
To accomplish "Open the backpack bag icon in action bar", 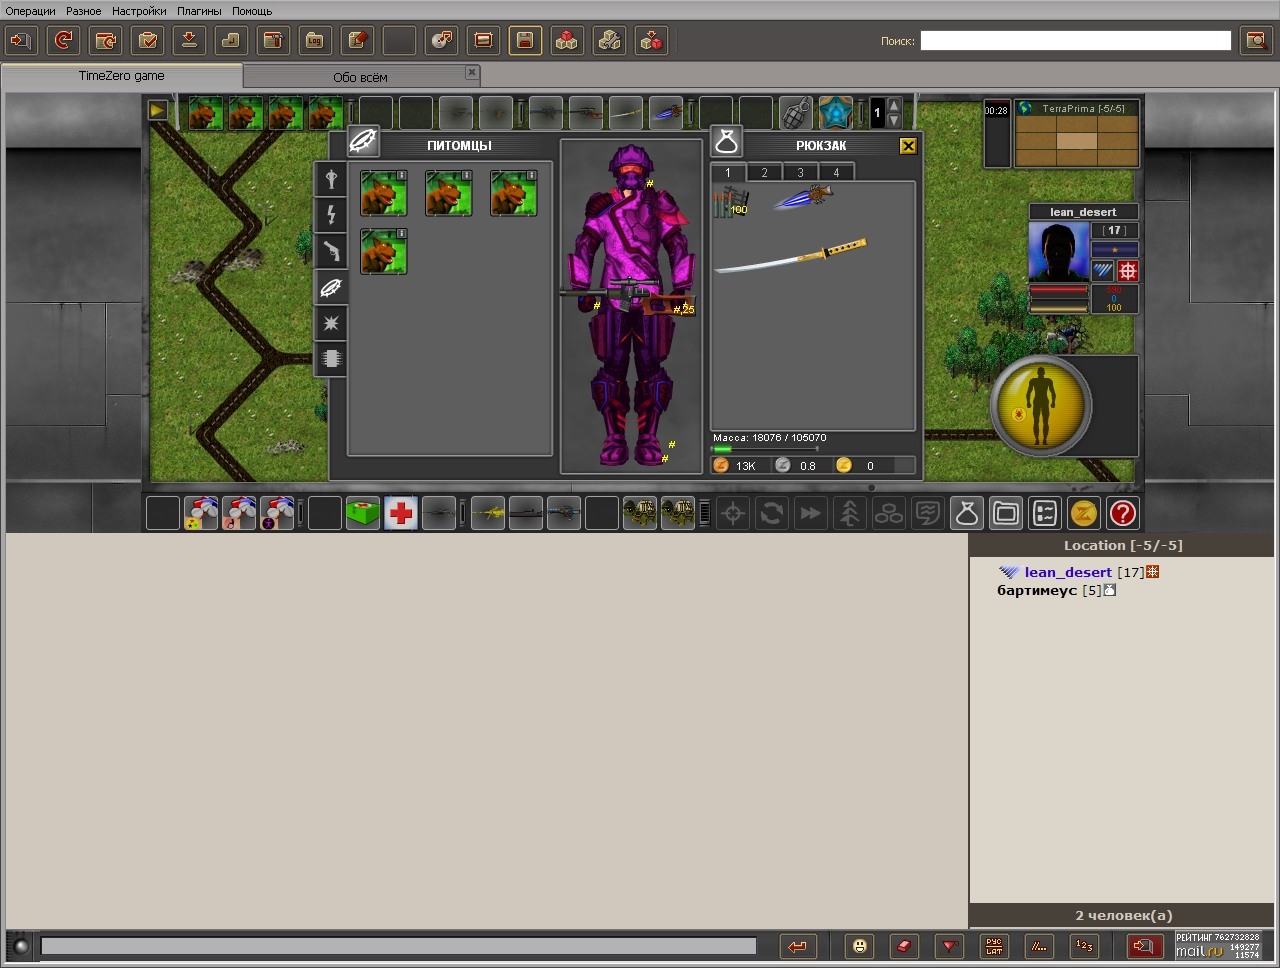I will coord(967,514).
